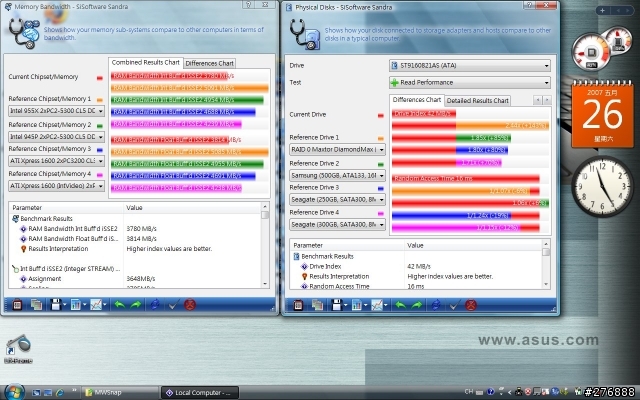Open Reference Chipset/Memory 2 dropdown (Intel 945P)
Image resolution: width=640 pixels, height=400 pixels.
coord(56,137)
